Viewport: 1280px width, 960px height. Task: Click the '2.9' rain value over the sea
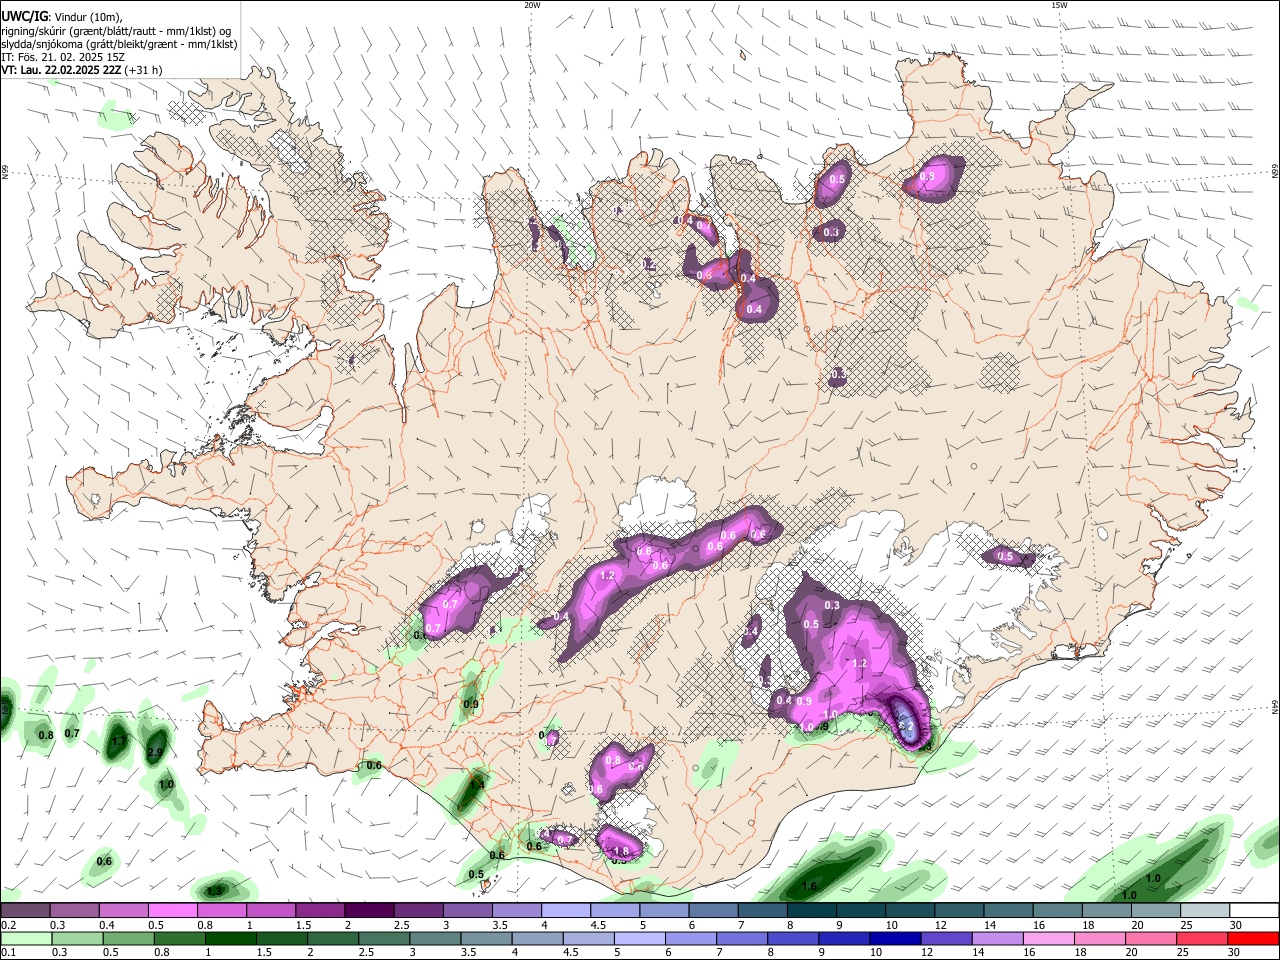point(155,752)
